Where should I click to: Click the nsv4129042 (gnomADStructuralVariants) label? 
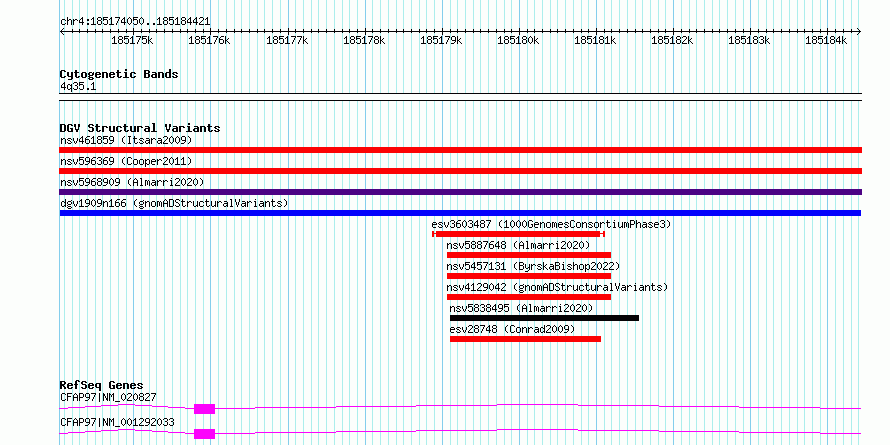pos(557,287)
